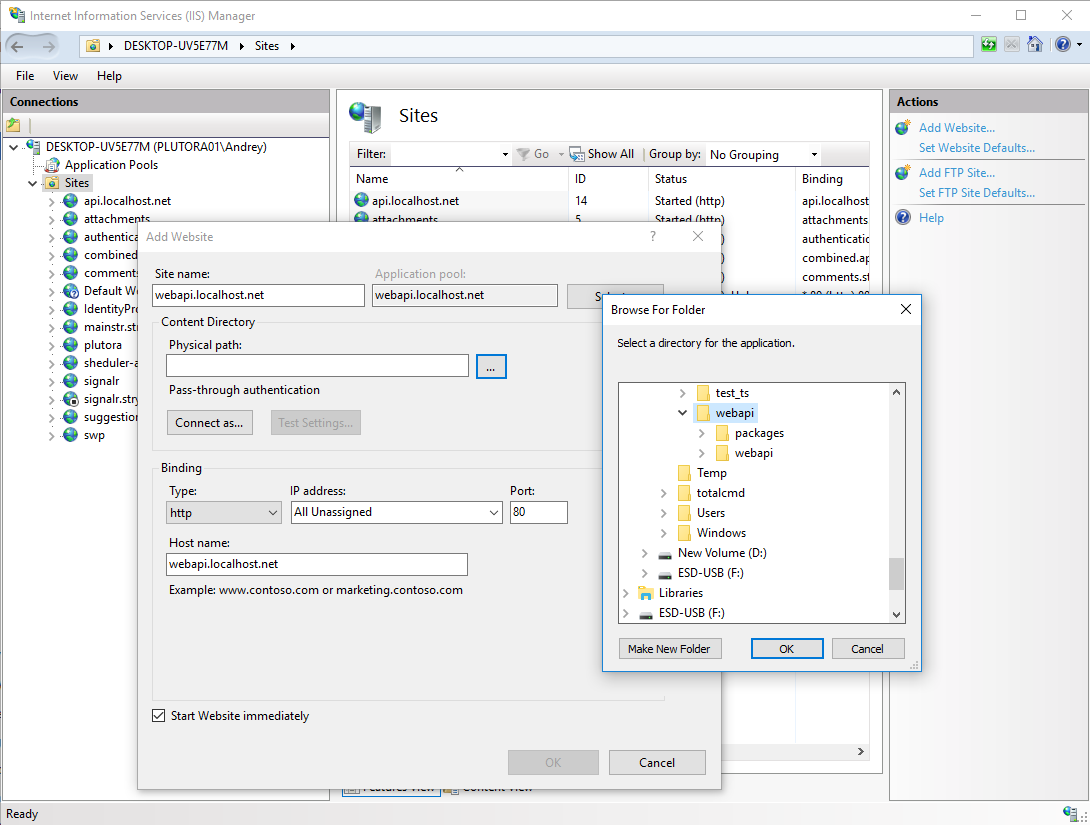The height and width of the screenshot is (825, 1090).
Task: Select the nested webapi subfolder under webapi
Action: click(x=754, y=453)
